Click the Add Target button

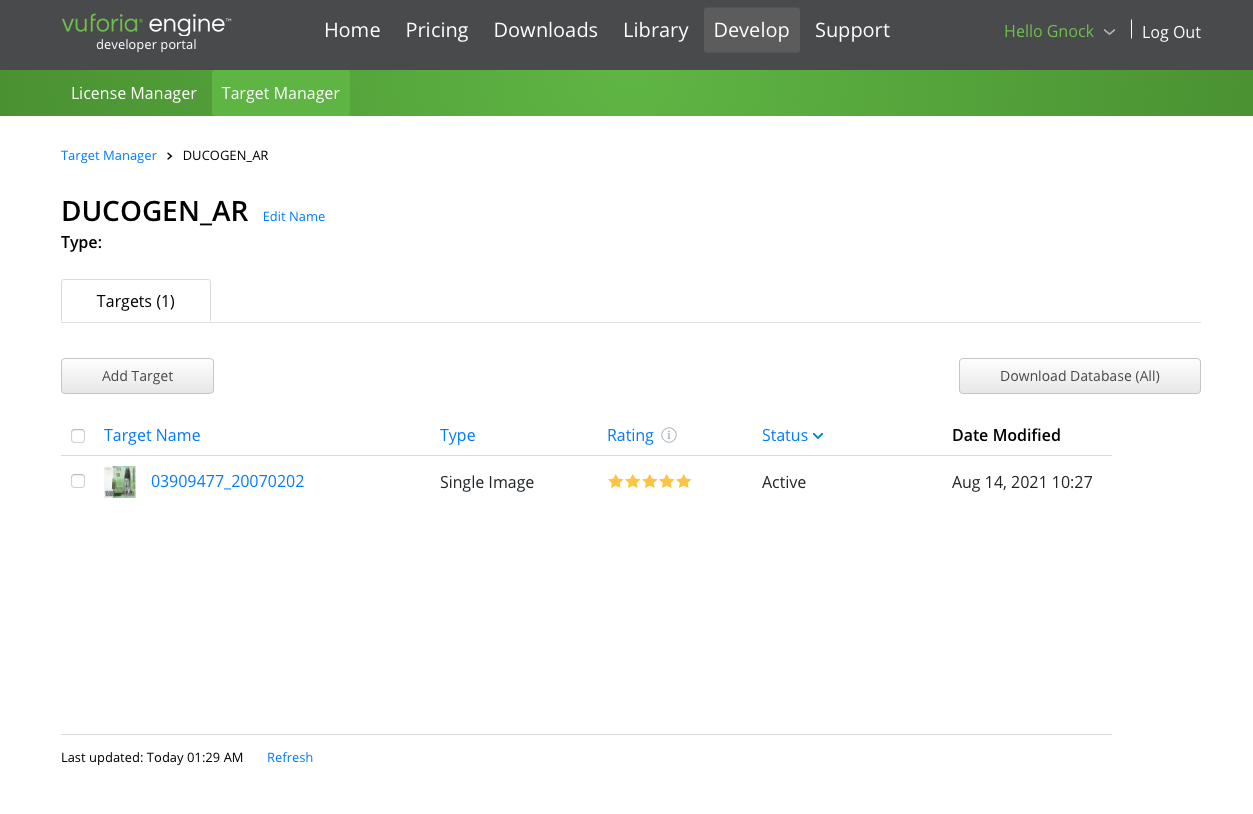tap(138, 376)
